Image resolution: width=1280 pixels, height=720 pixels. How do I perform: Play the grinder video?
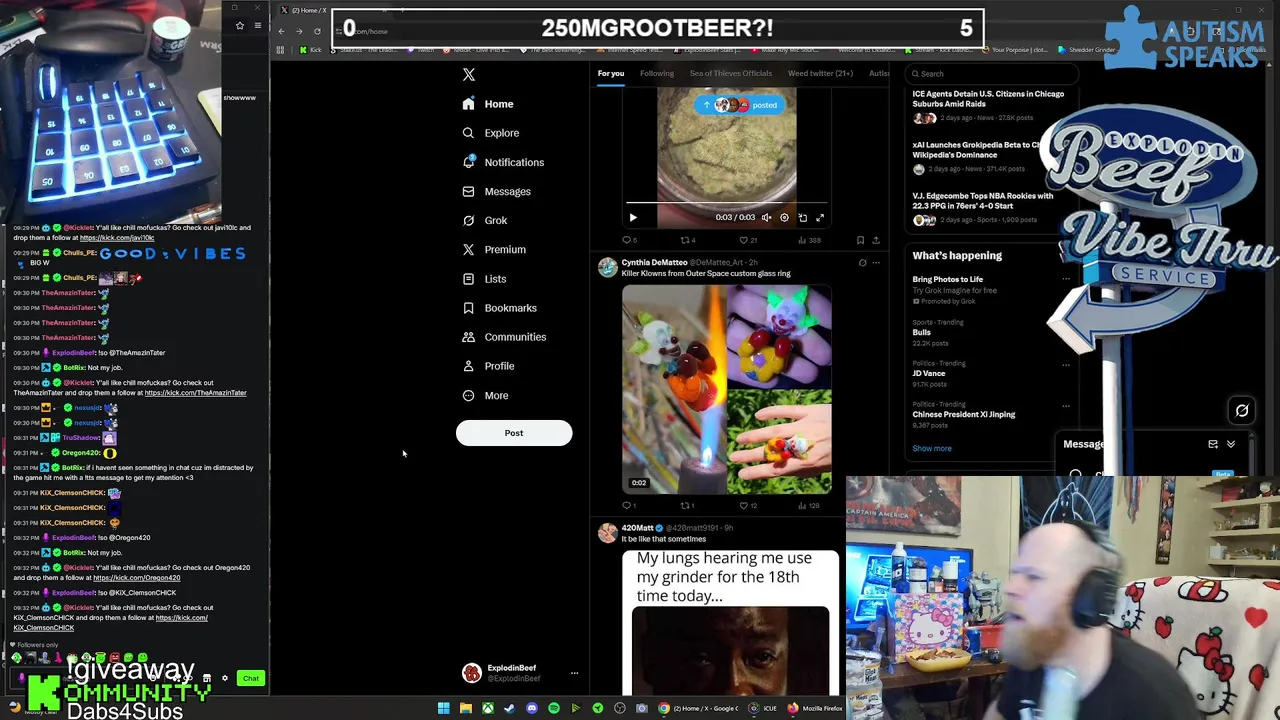click(632, 217)
